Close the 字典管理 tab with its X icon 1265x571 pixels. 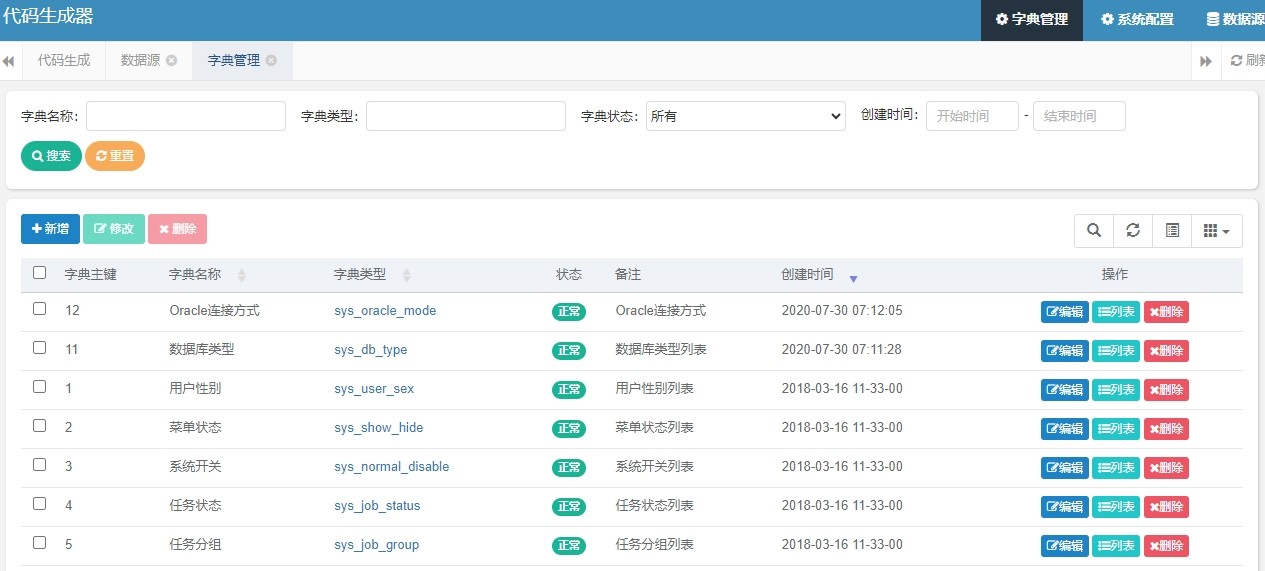click(x=271, y=61)
